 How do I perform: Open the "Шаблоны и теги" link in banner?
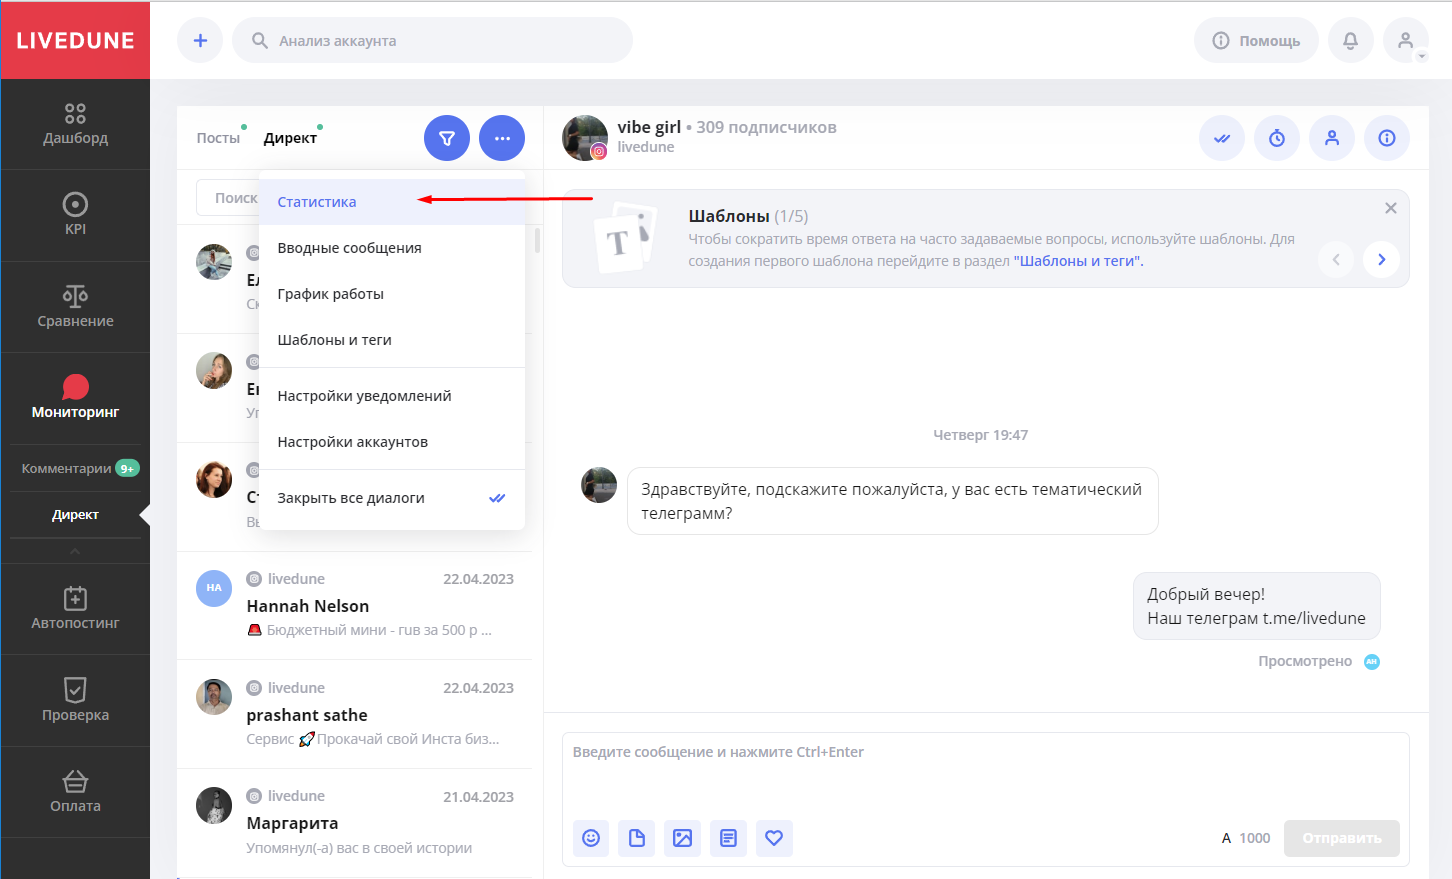point(1077,261)
